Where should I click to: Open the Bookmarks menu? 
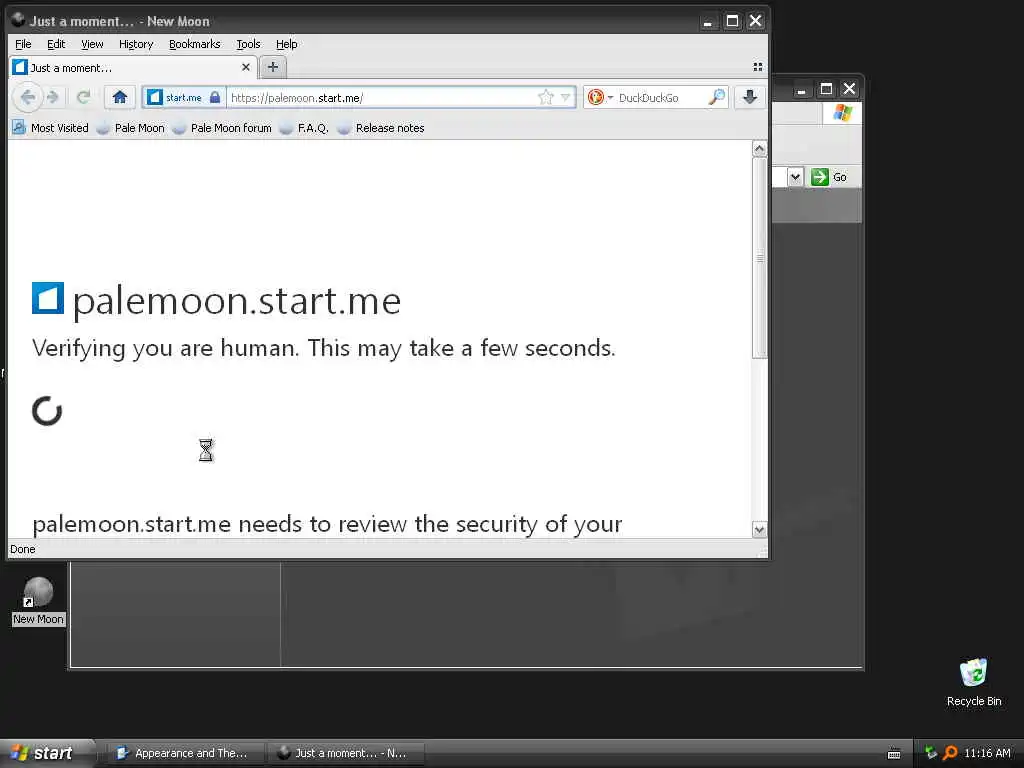point(195,44)
